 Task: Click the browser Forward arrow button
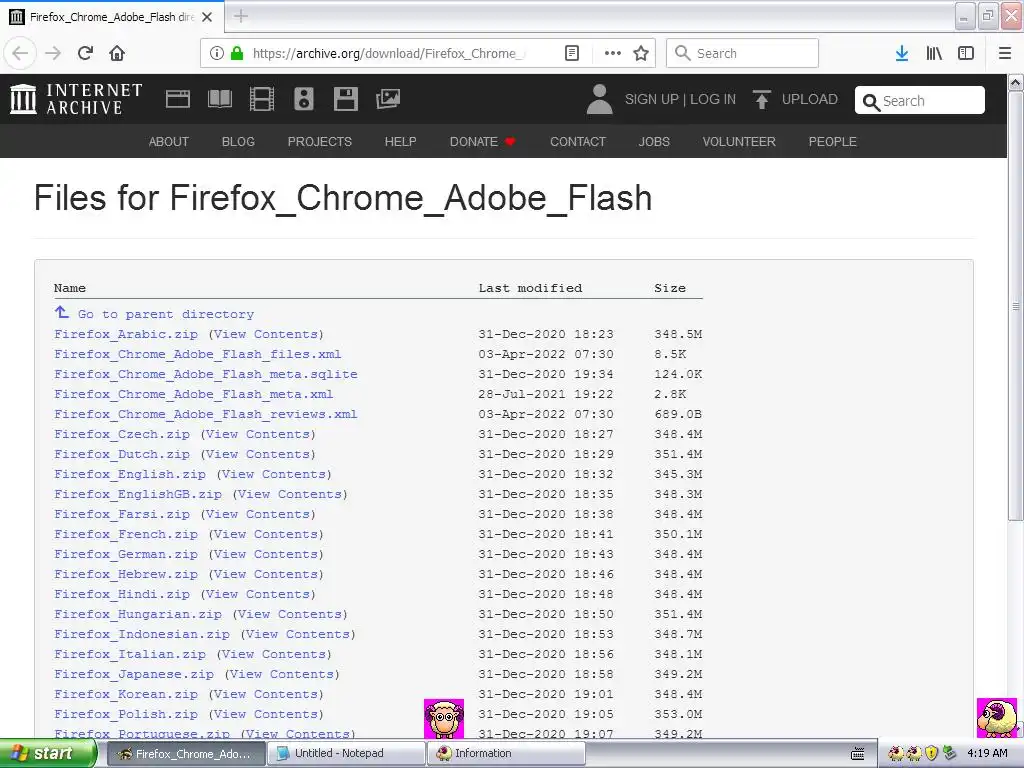pyautogui.click(x=53, y=54)
